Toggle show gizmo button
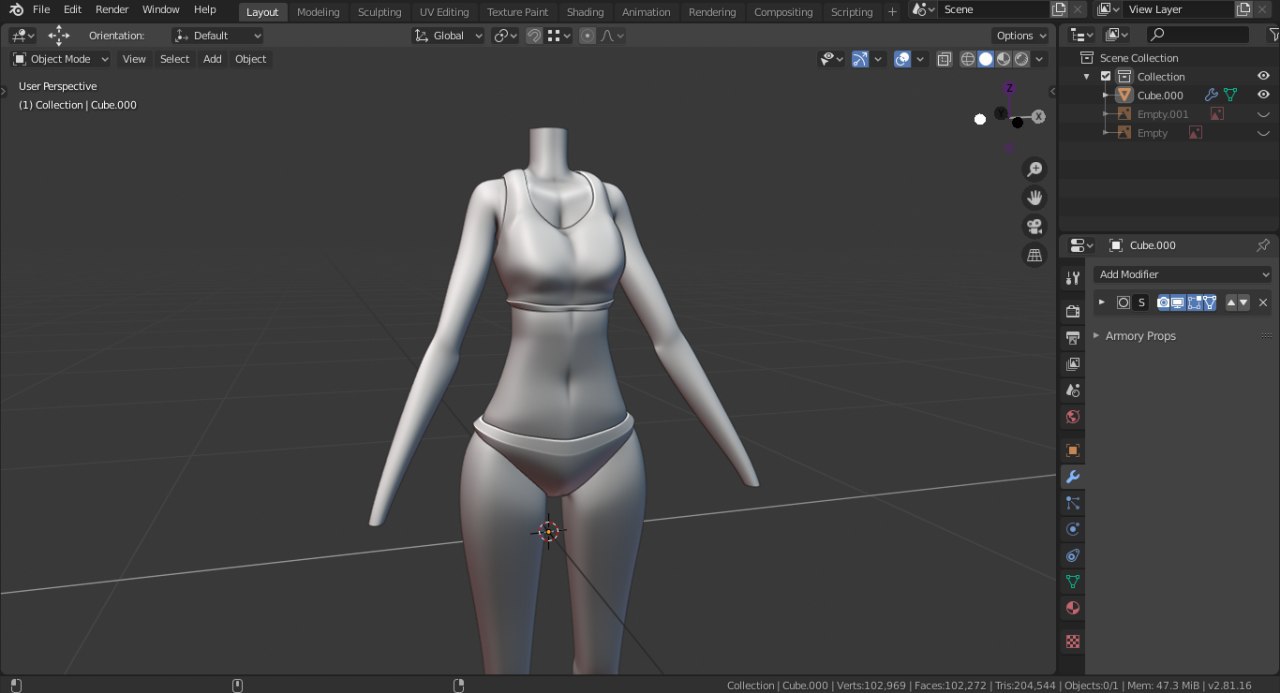The width and height of the screenshot is (1280, 693). (x=859, y=59)
